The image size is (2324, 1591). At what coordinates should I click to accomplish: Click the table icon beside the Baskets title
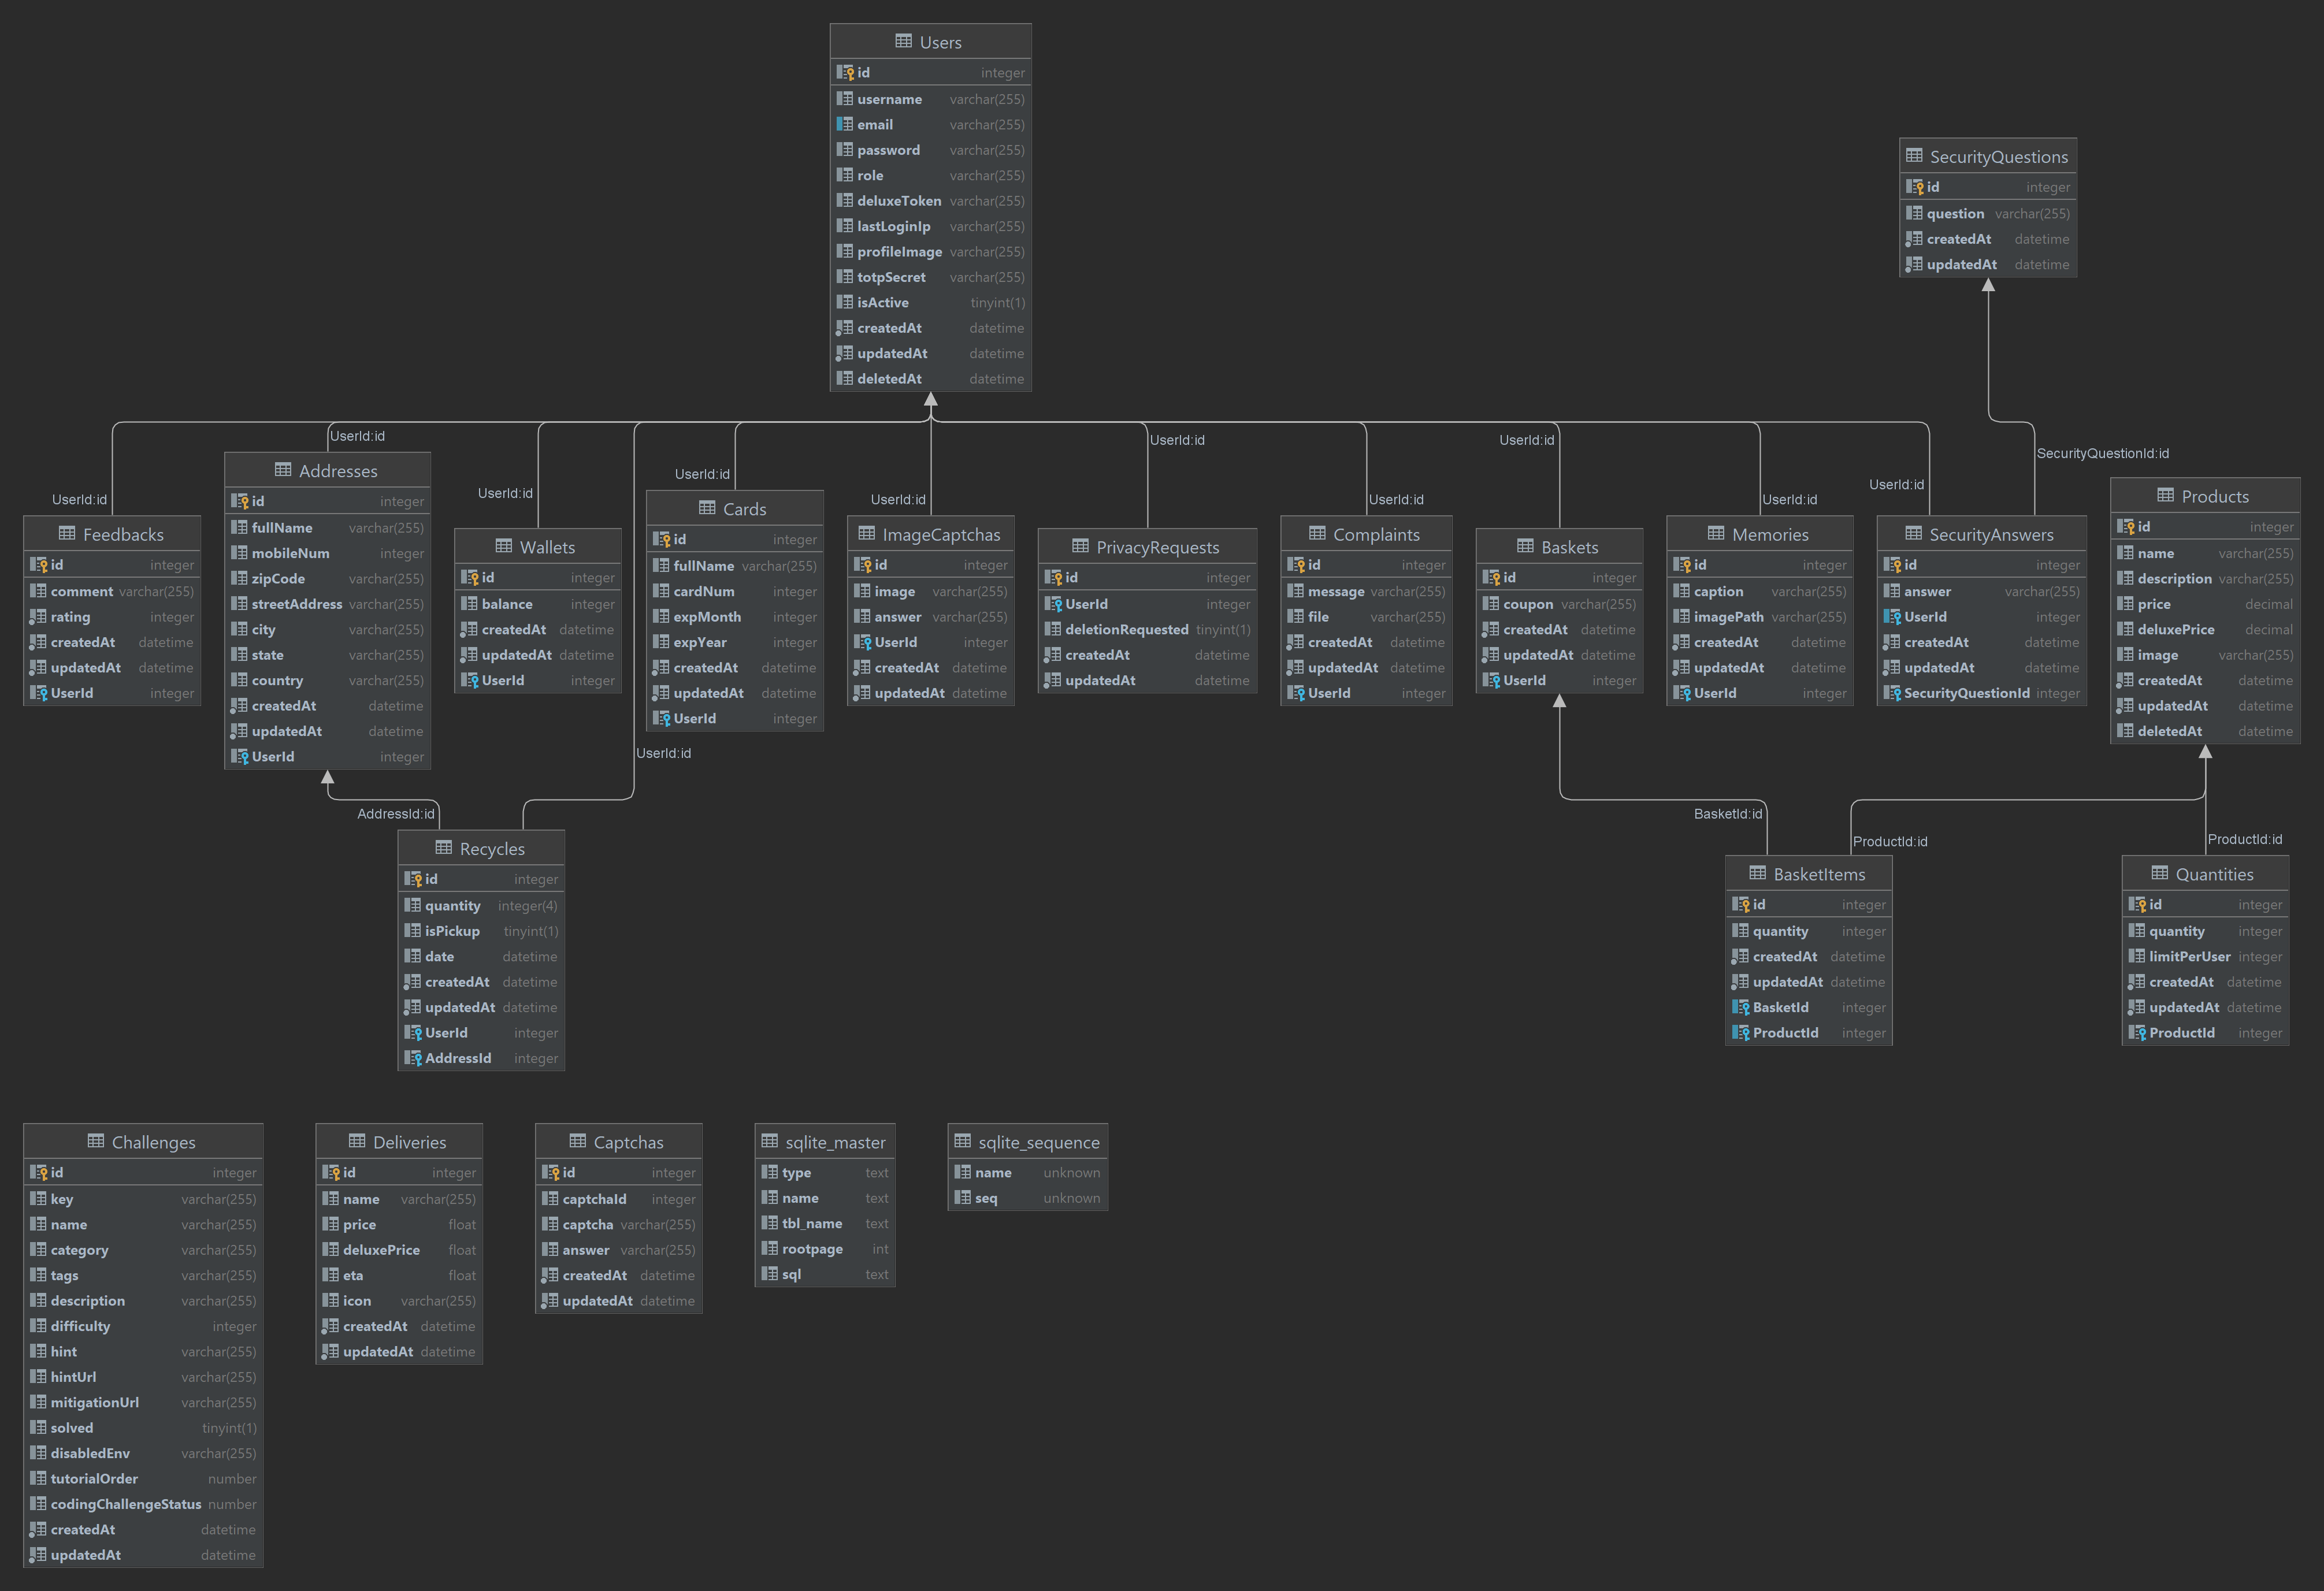coord(1525,546)
